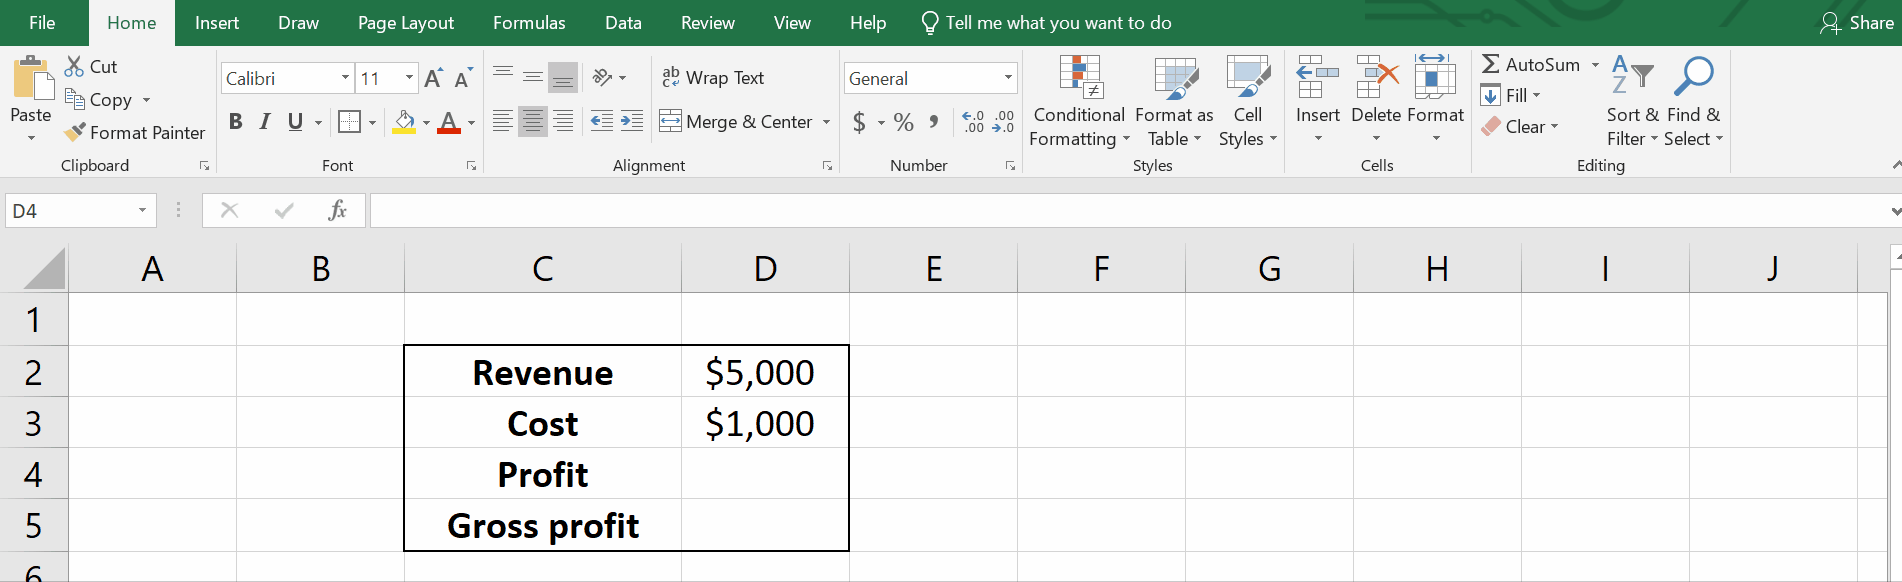The height and width of the screenshot is (582, 1902).
Task: Click the formula bar input
Action: pyautogui.click(x=1128, y=211)
